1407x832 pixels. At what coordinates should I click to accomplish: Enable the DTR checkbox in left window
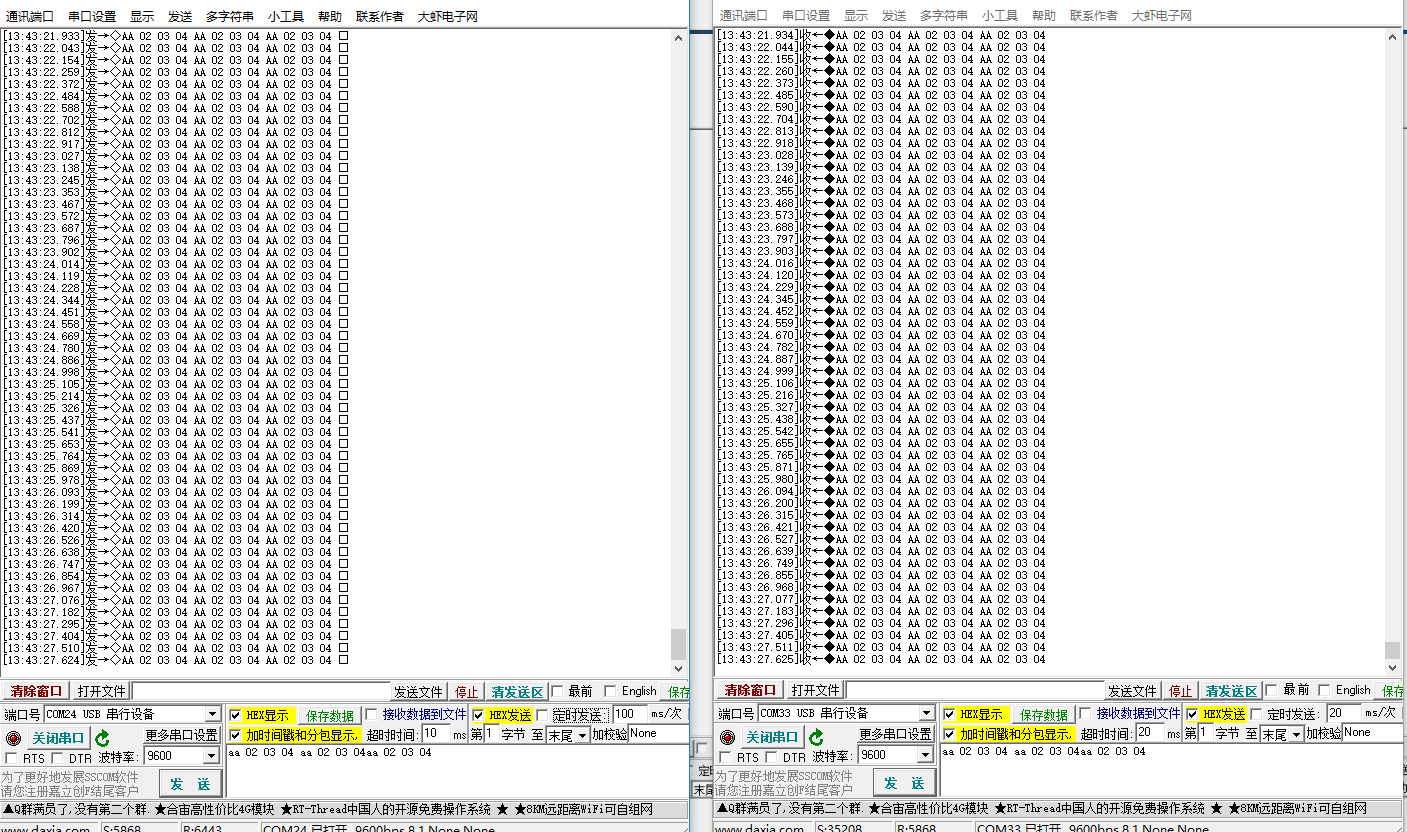point(58,758)
